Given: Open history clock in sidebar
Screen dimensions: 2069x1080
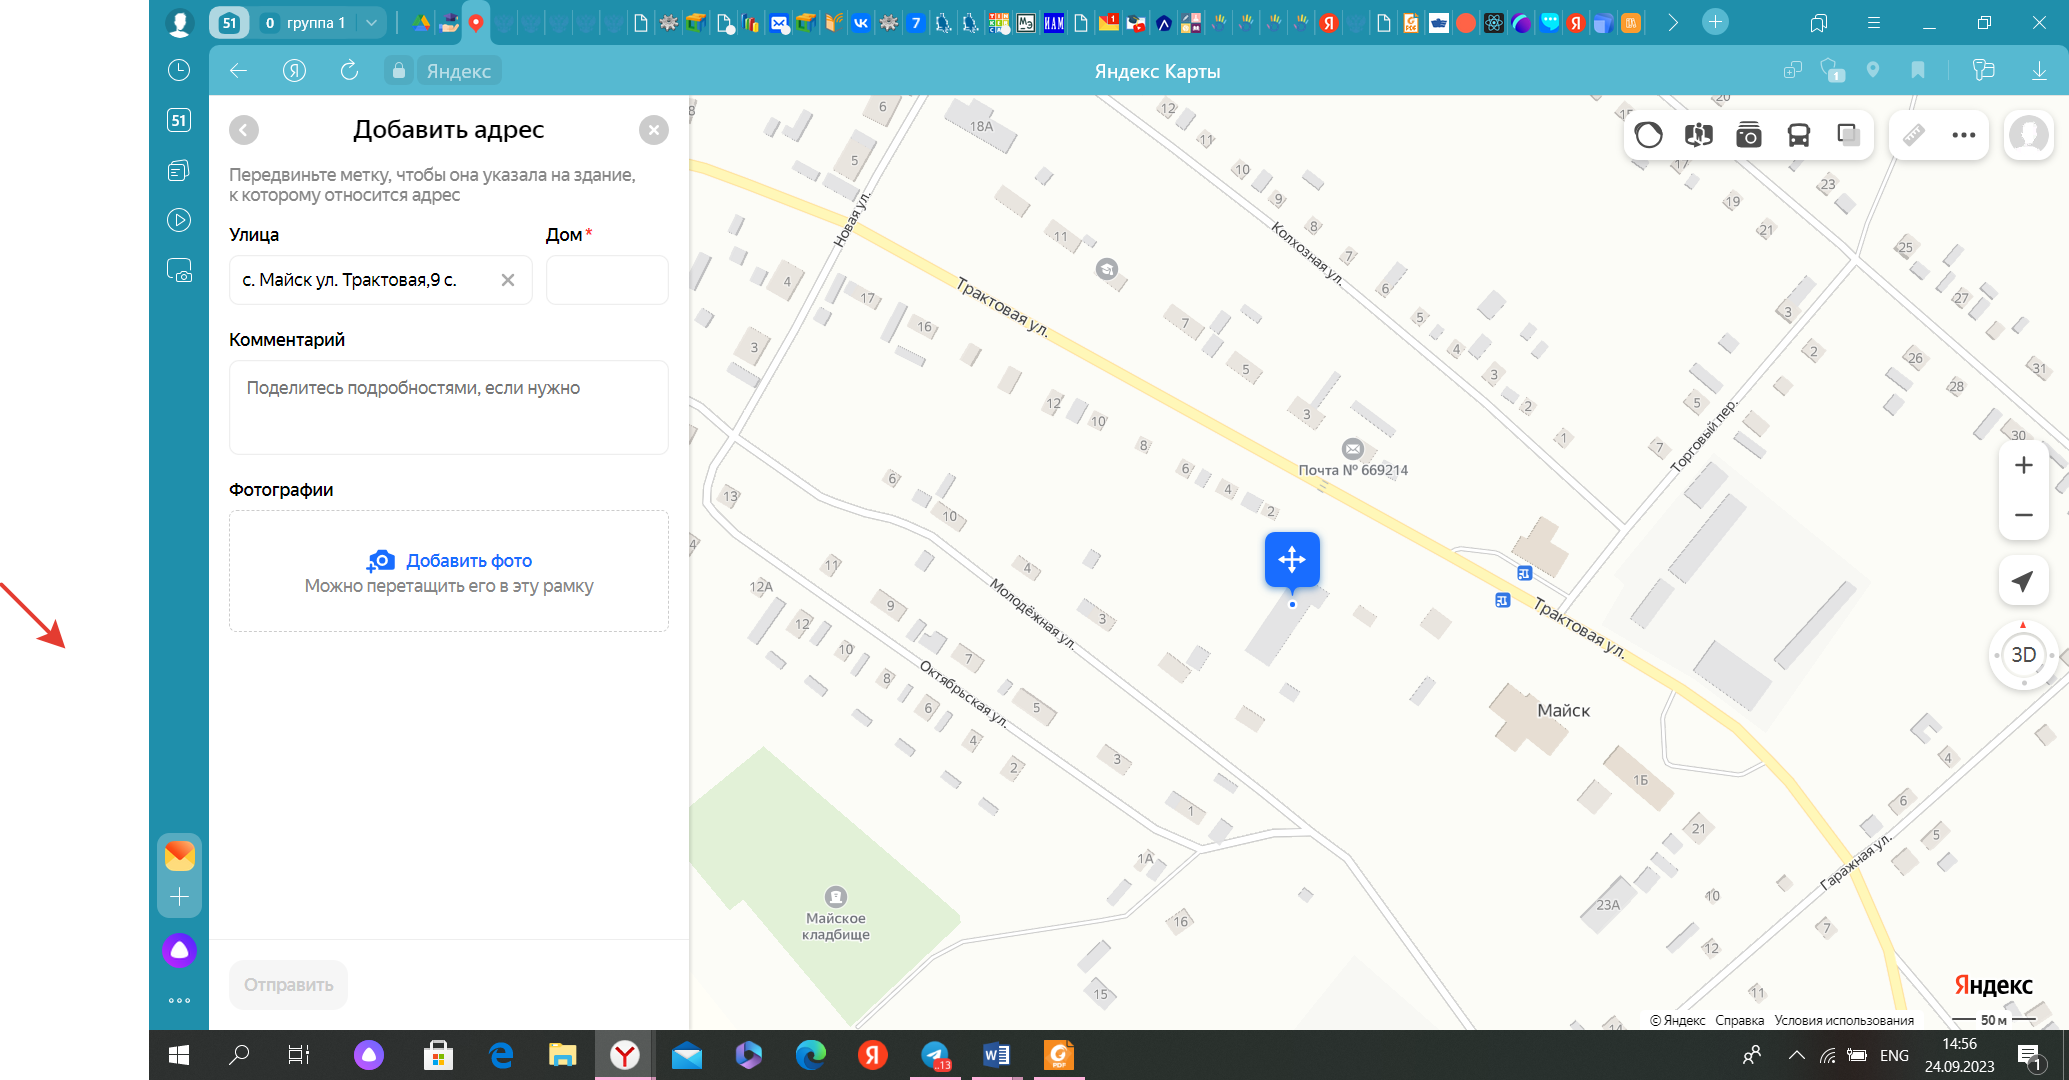Looking at the screenshot, I should [x=179, y=70].
